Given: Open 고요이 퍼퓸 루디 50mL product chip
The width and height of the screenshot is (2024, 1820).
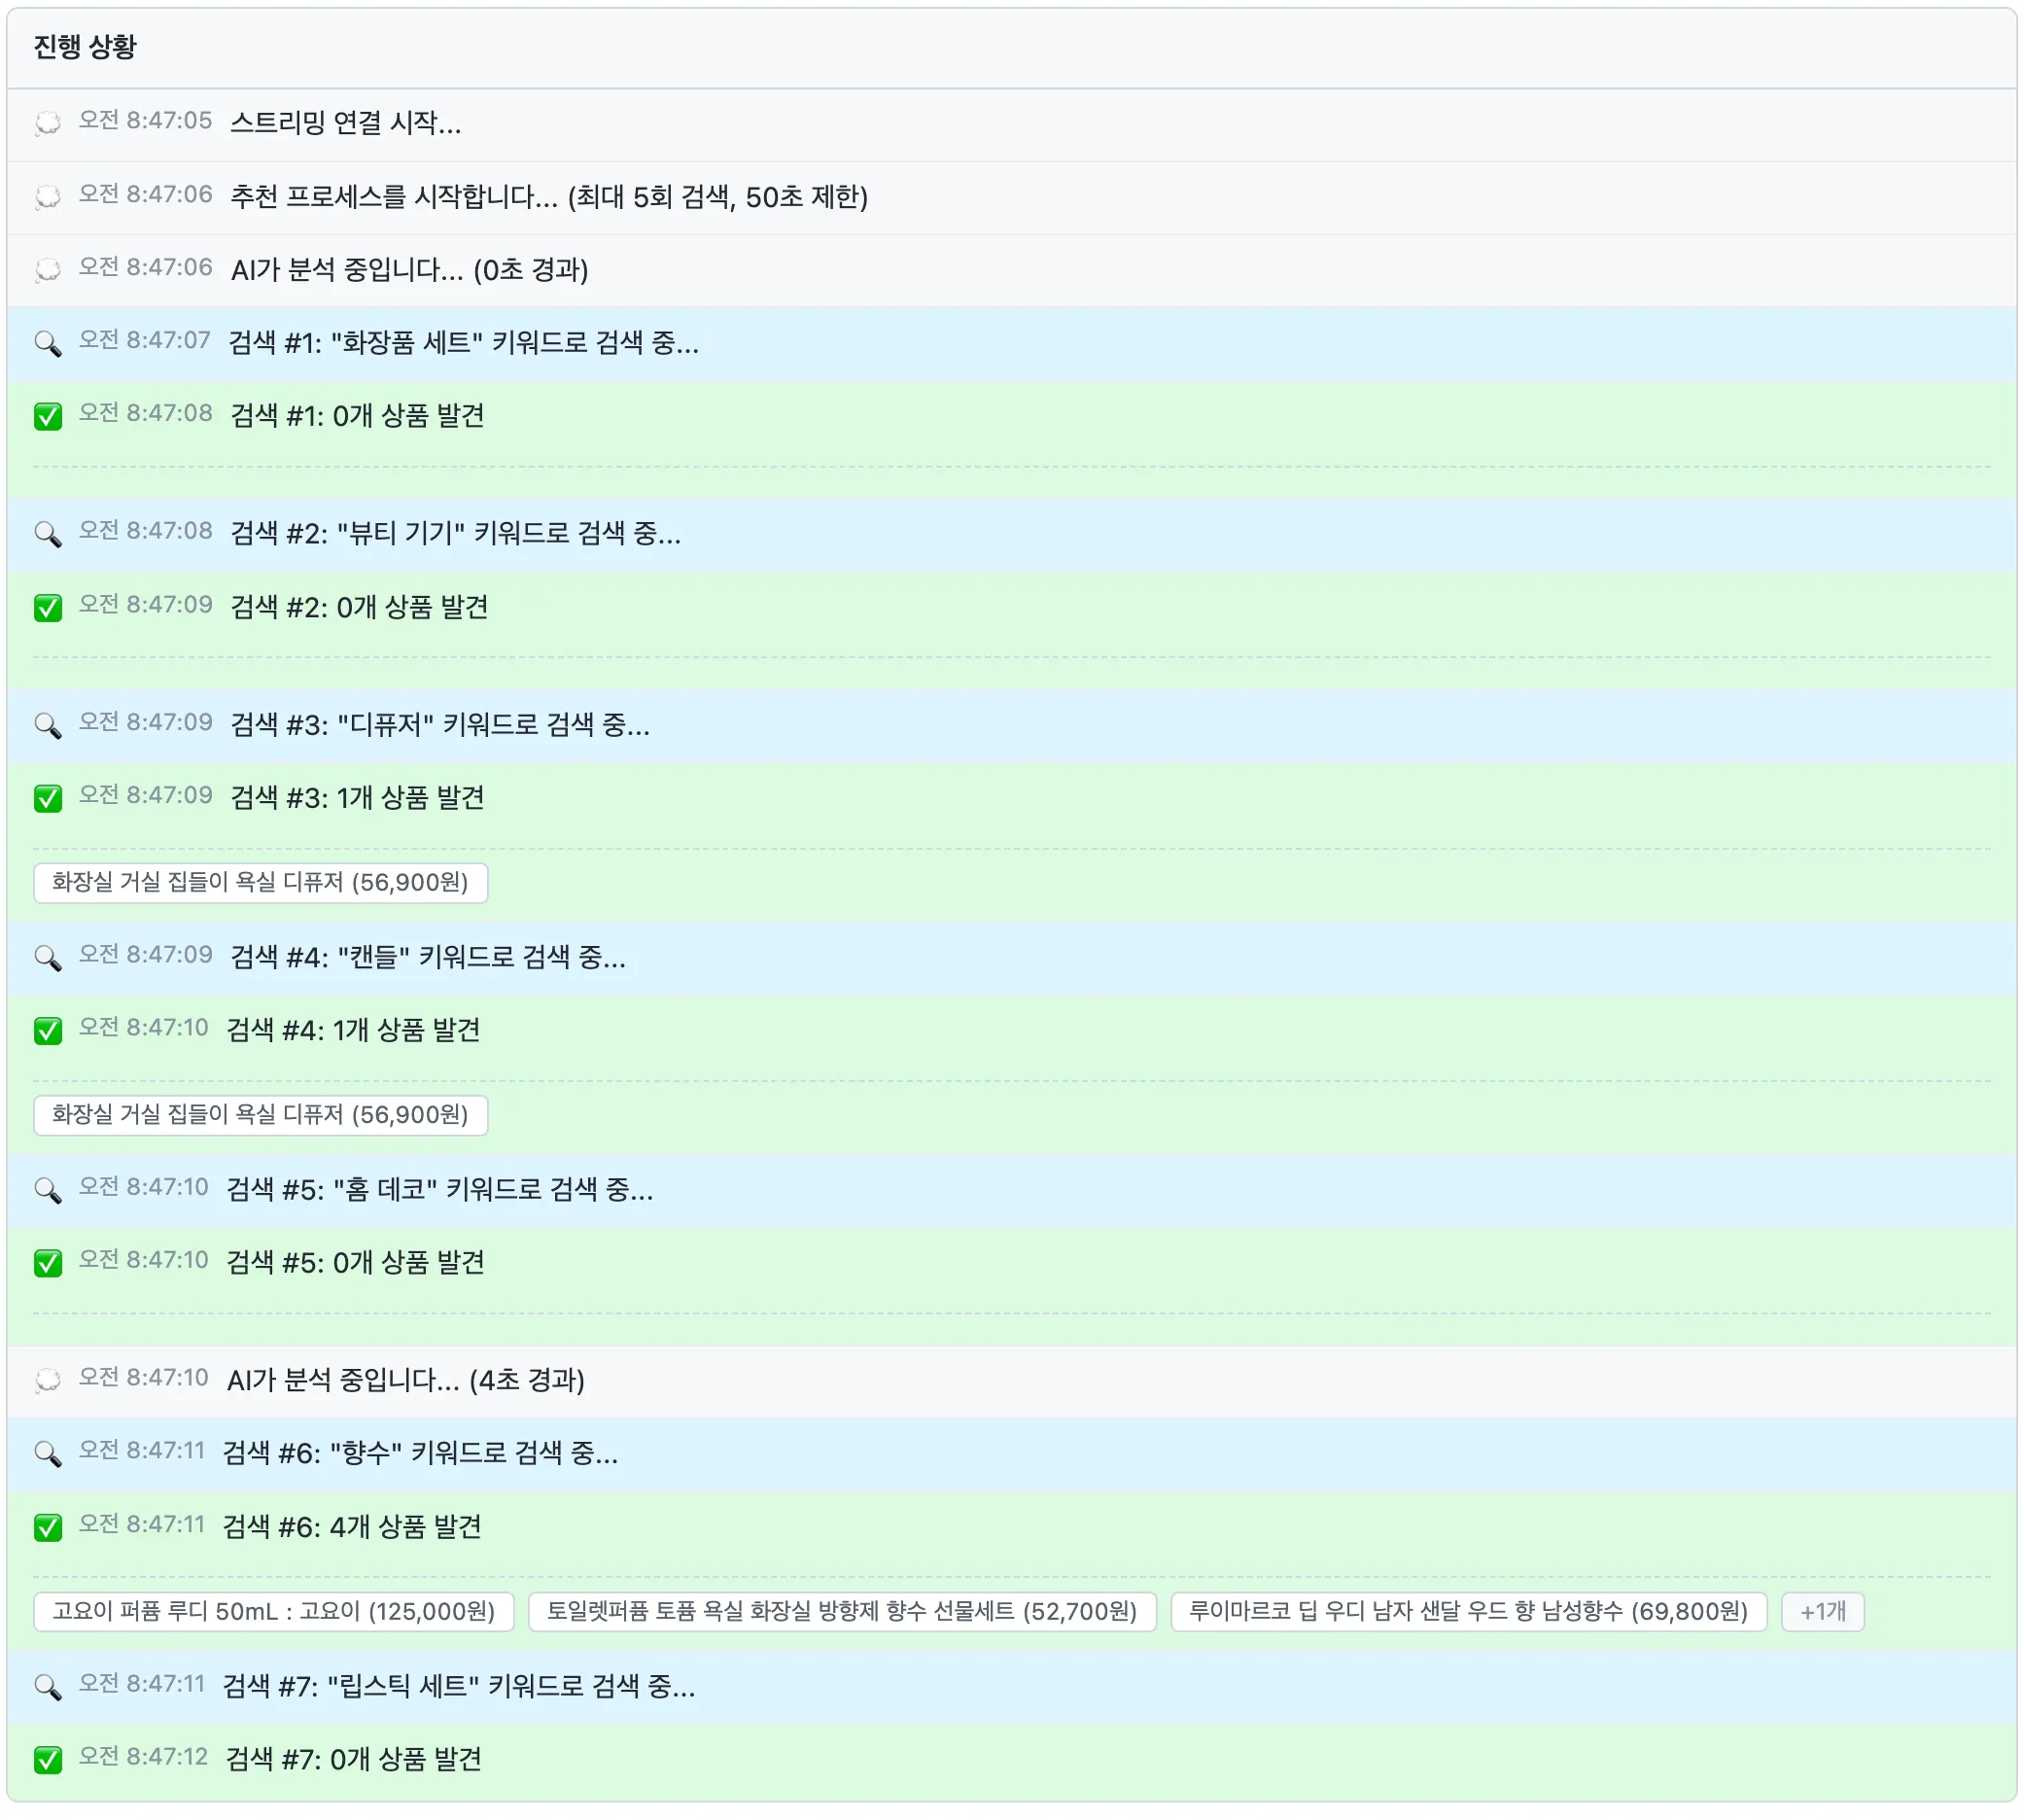Looking at the screenshot, I should (273, 1612).
